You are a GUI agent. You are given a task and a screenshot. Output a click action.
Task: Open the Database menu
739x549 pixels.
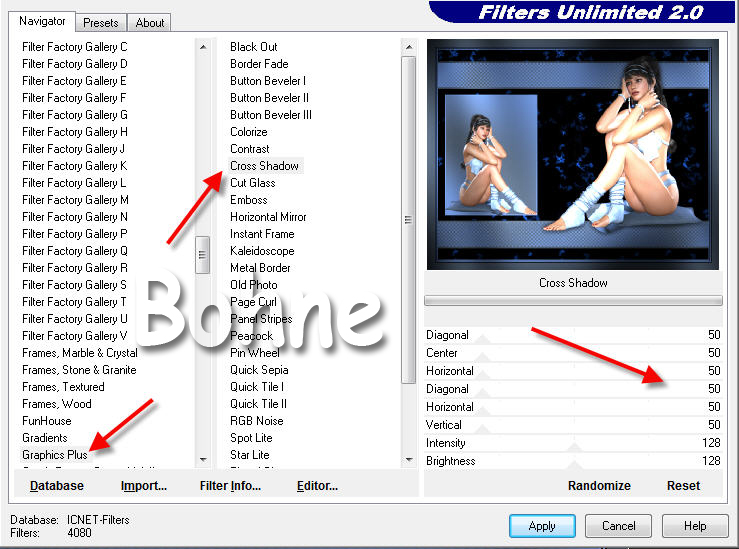coord(57,486)
